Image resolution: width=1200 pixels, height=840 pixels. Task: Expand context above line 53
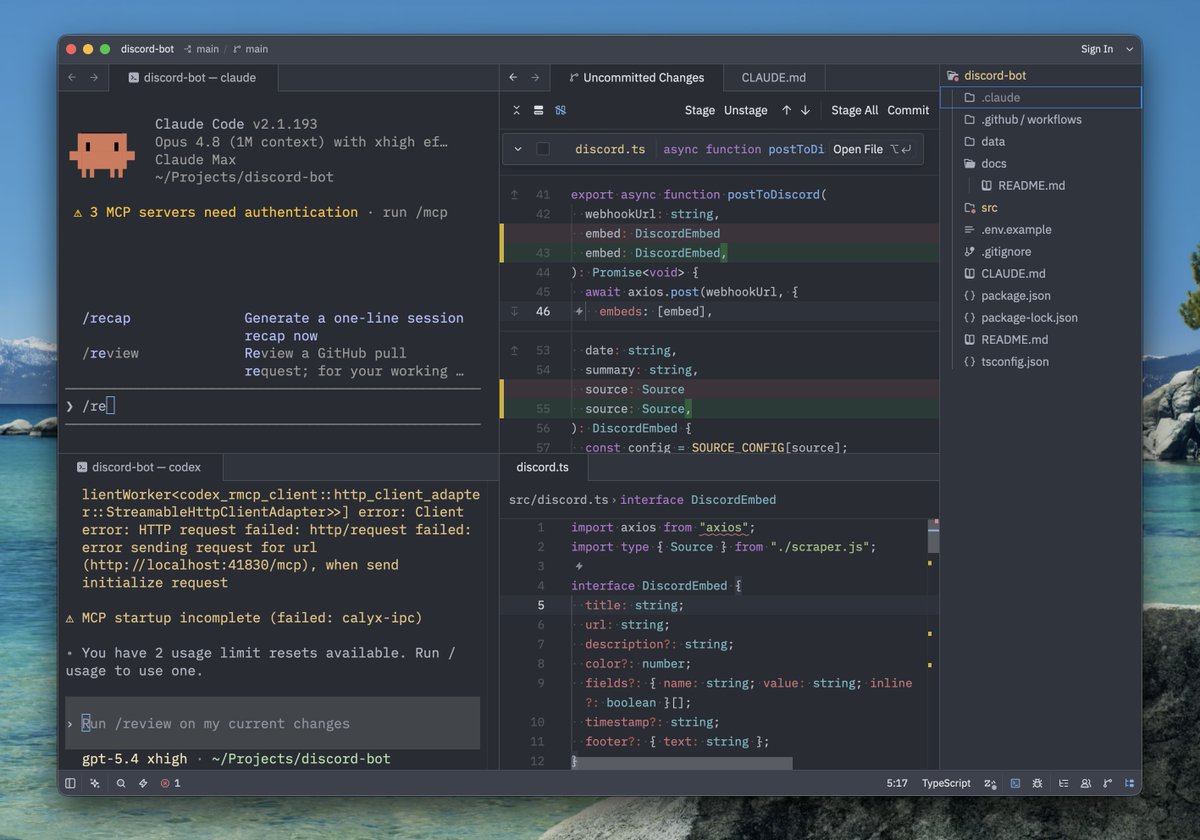[514, 351]
